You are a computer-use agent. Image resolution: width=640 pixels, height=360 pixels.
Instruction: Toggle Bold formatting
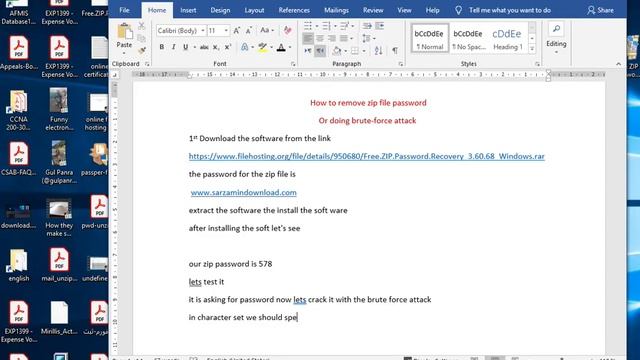tap(162, 47)
